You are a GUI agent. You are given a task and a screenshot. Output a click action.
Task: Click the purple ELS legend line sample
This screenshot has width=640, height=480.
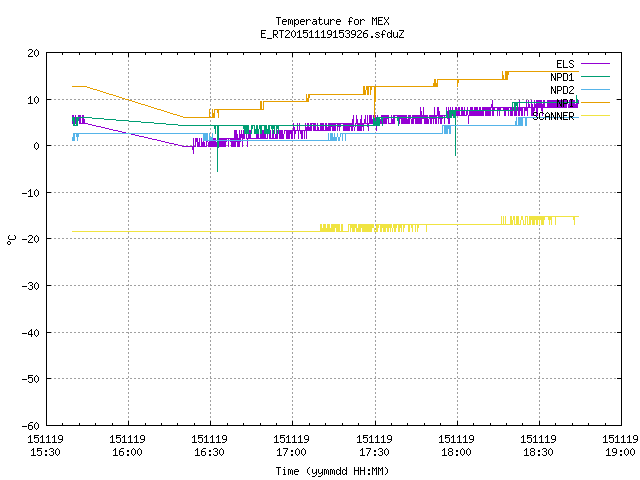[x=595, y=64]
